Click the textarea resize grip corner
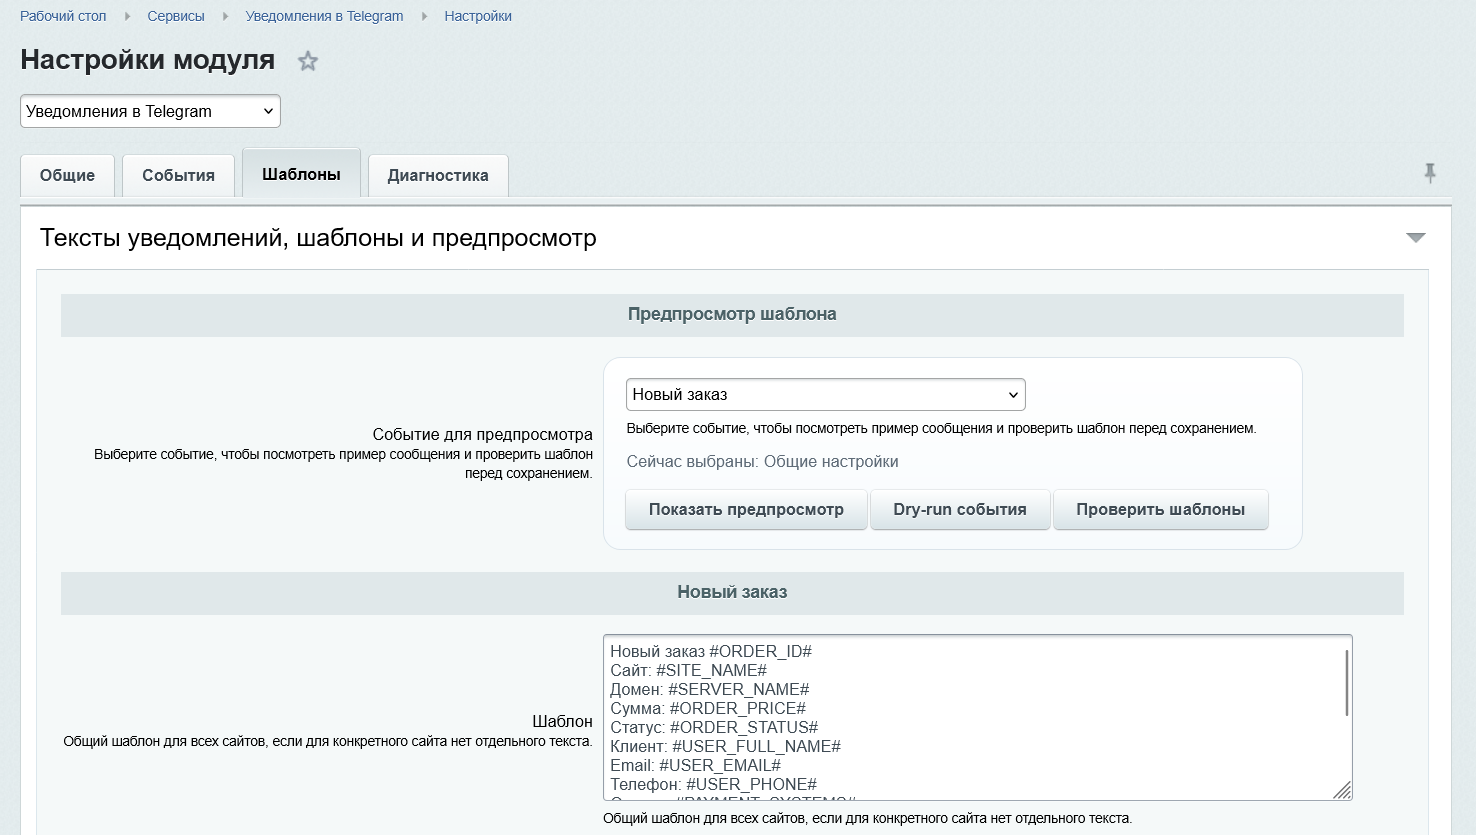This screenshot has height=835, width=1476. pos(1342,790)
